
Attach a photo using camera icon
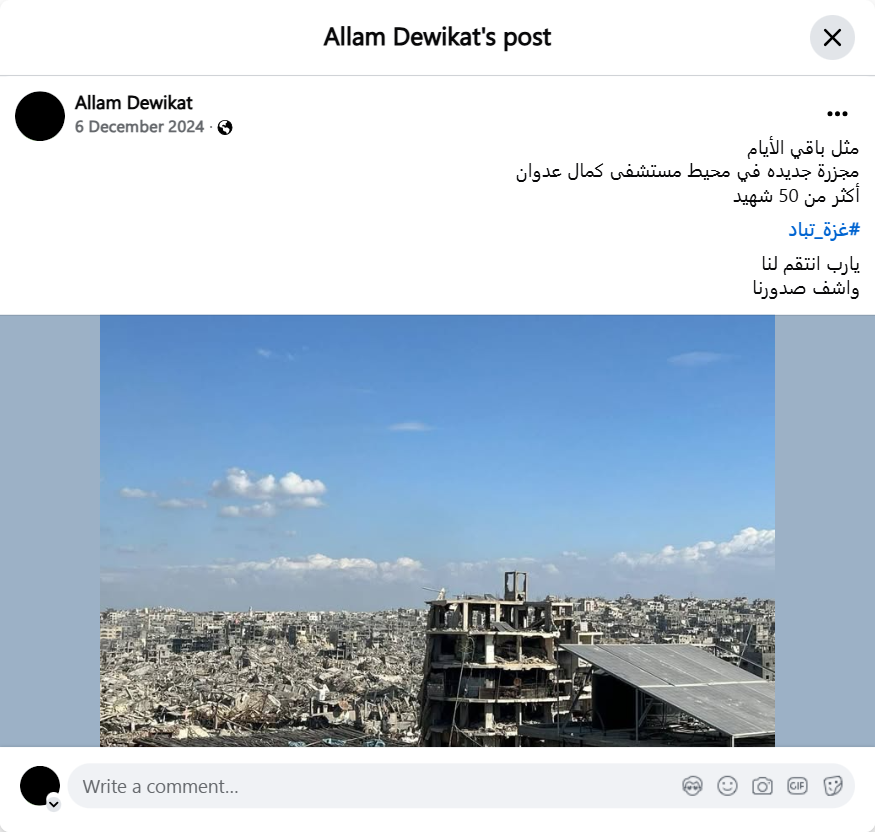click(x=762, y=786)
